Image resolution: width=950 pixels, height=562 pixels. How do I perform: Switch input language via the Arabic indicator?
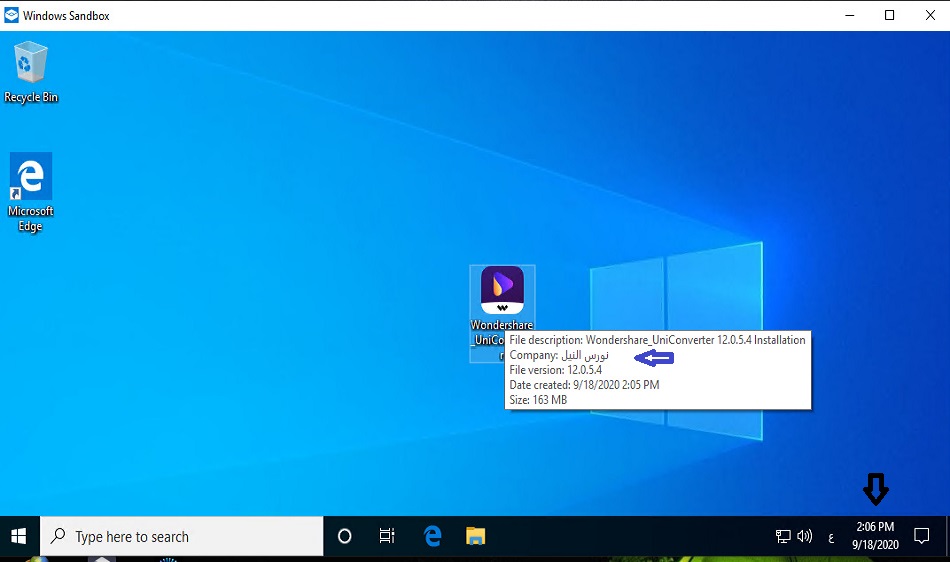pos(830,538)
